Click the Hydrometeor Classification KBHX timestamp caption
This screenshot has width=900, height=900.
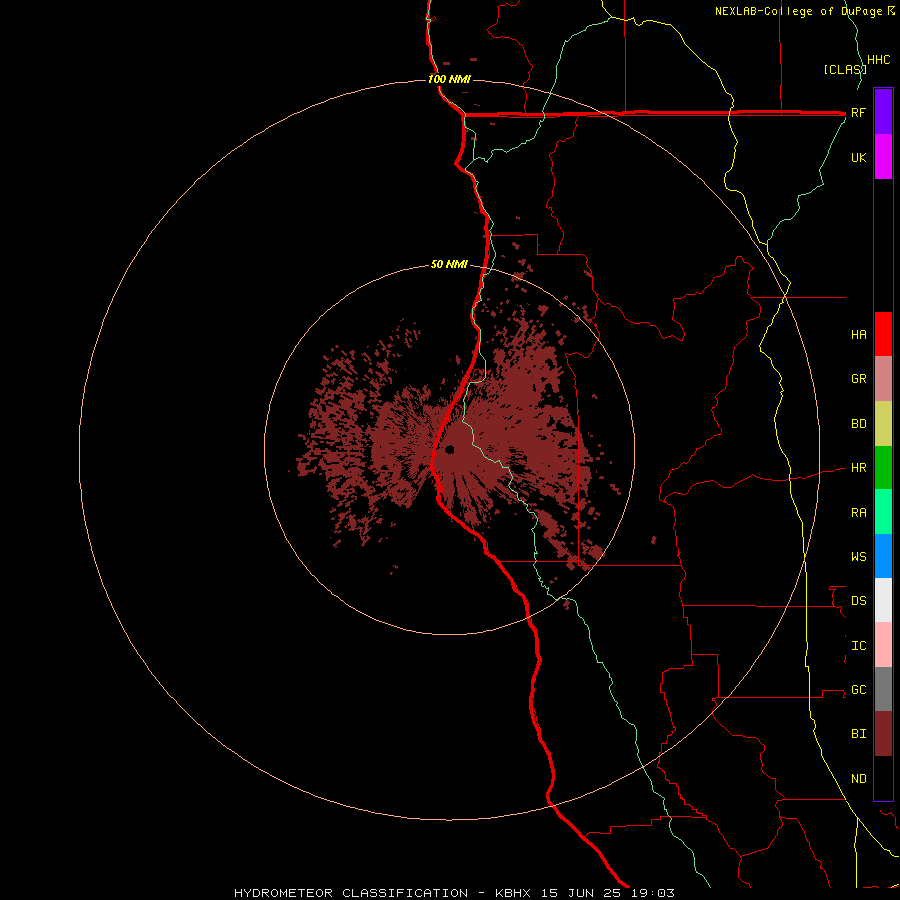[x=454, y=893]
